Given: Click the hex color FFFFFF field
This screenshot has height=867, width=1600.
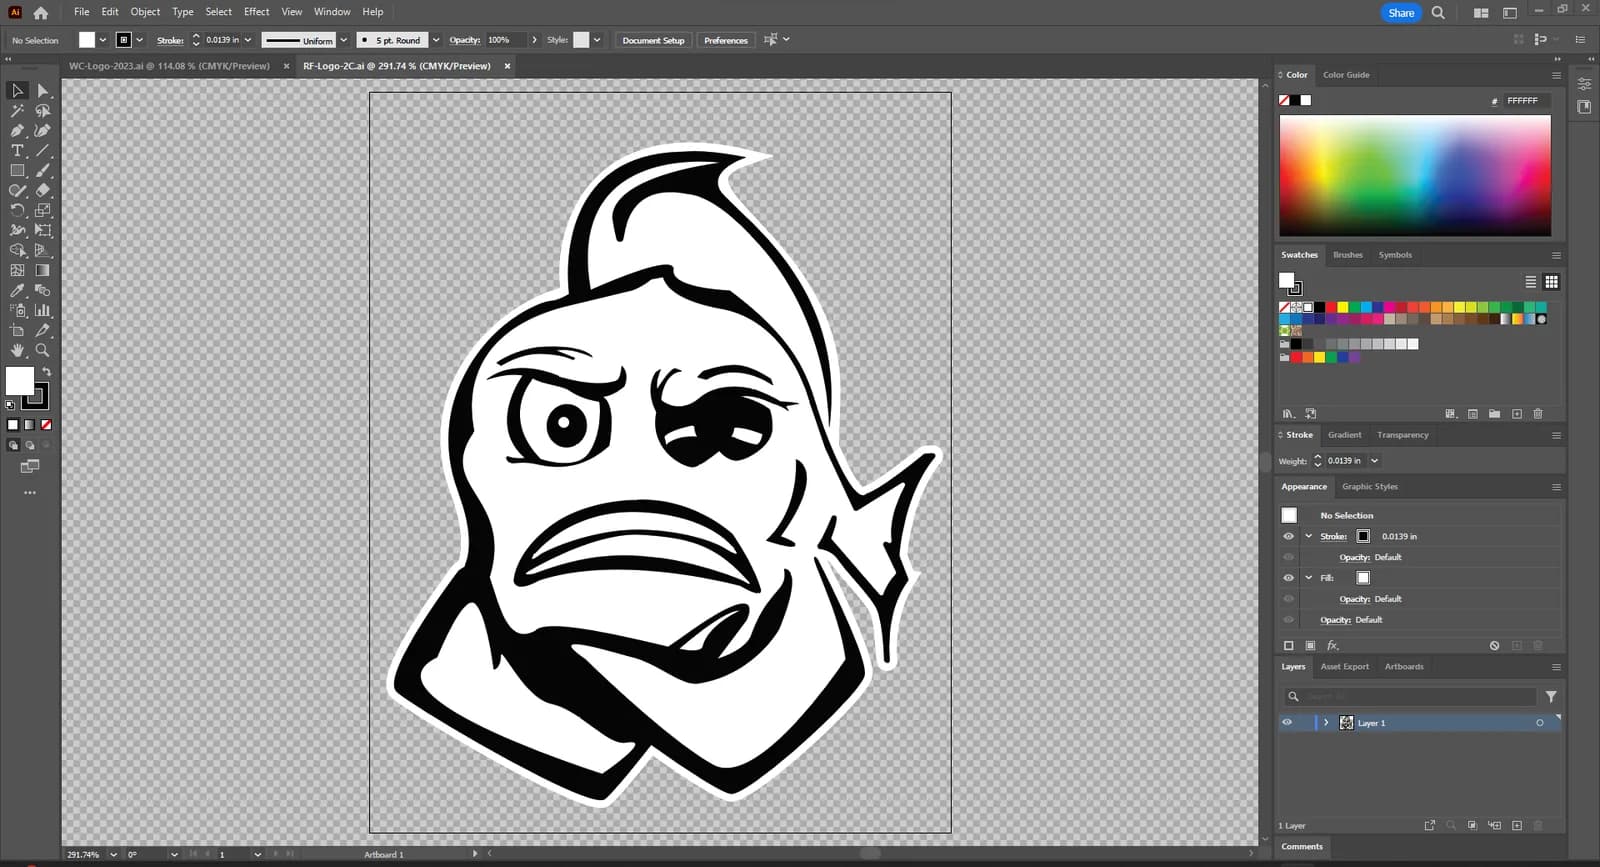Looking at the screenshot, I should coord(1527,101).
